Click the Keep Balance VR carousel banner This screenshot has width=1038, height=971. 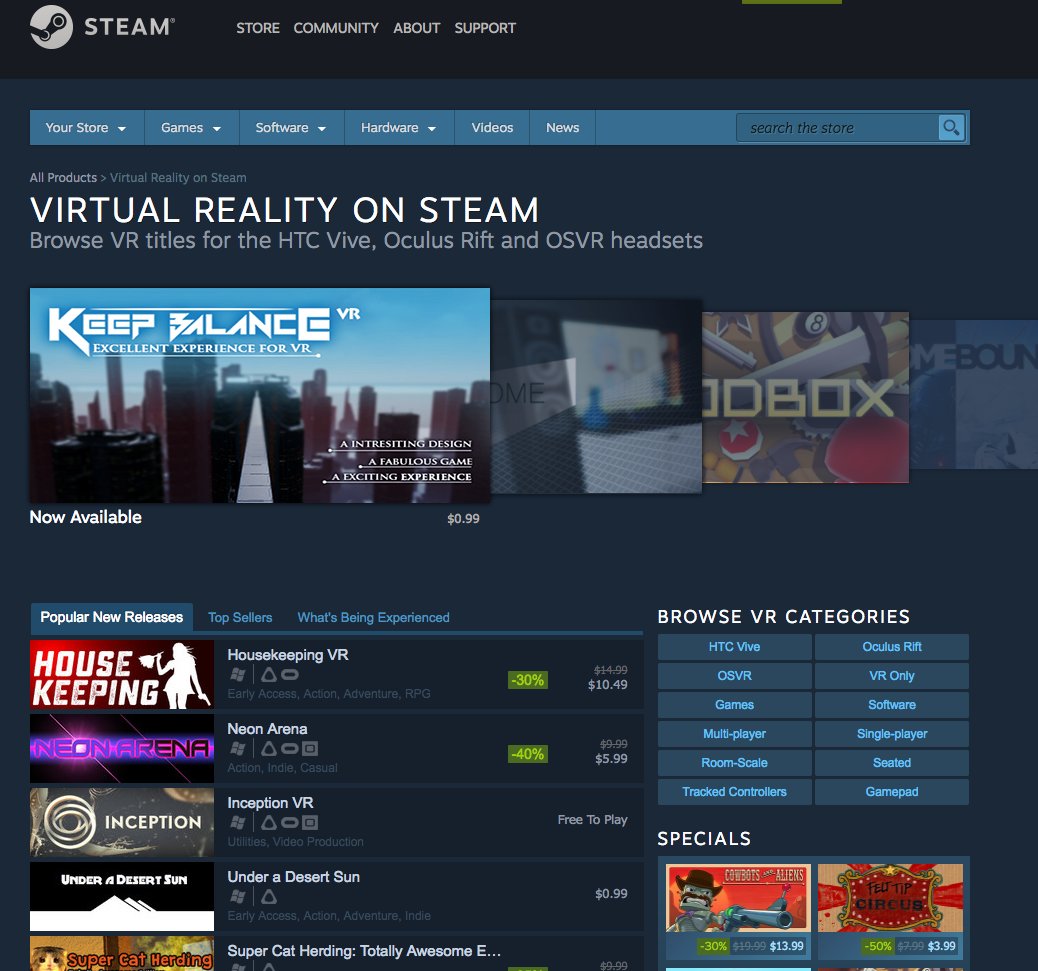[x=260, y=395]
